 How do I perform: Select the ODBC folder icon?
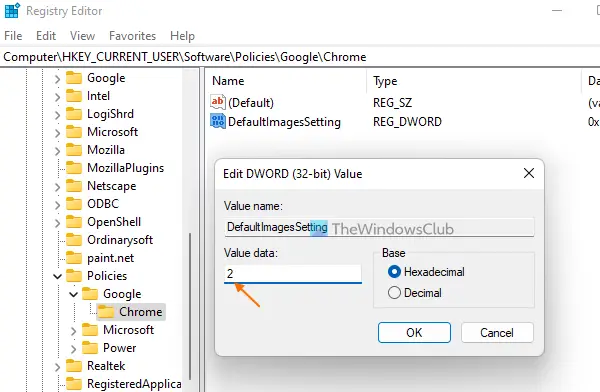point(74,204)
